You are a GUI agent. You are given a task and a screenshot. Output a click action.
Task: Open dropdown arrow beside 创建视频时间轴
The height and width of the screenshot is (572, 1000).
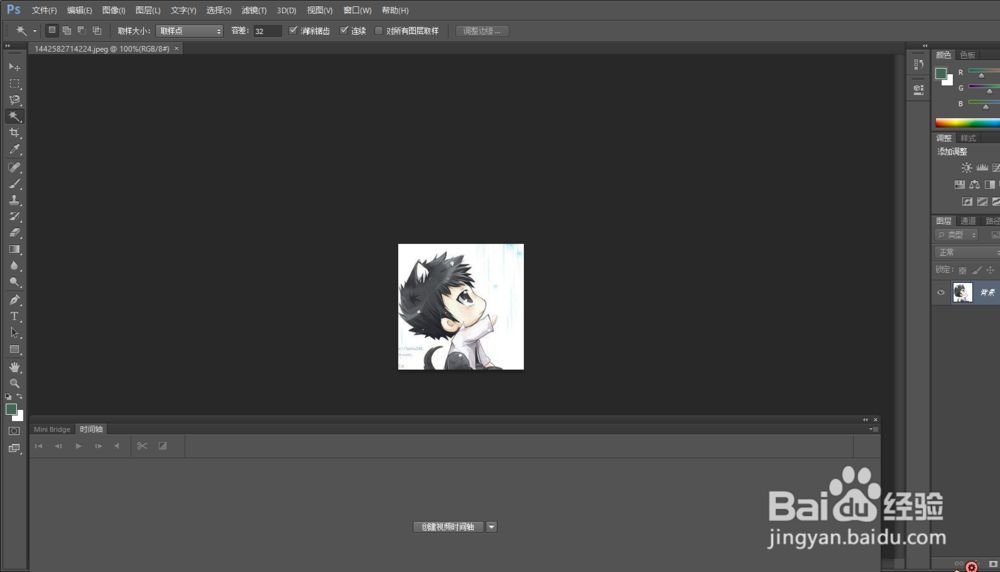[x=491, y=527]
